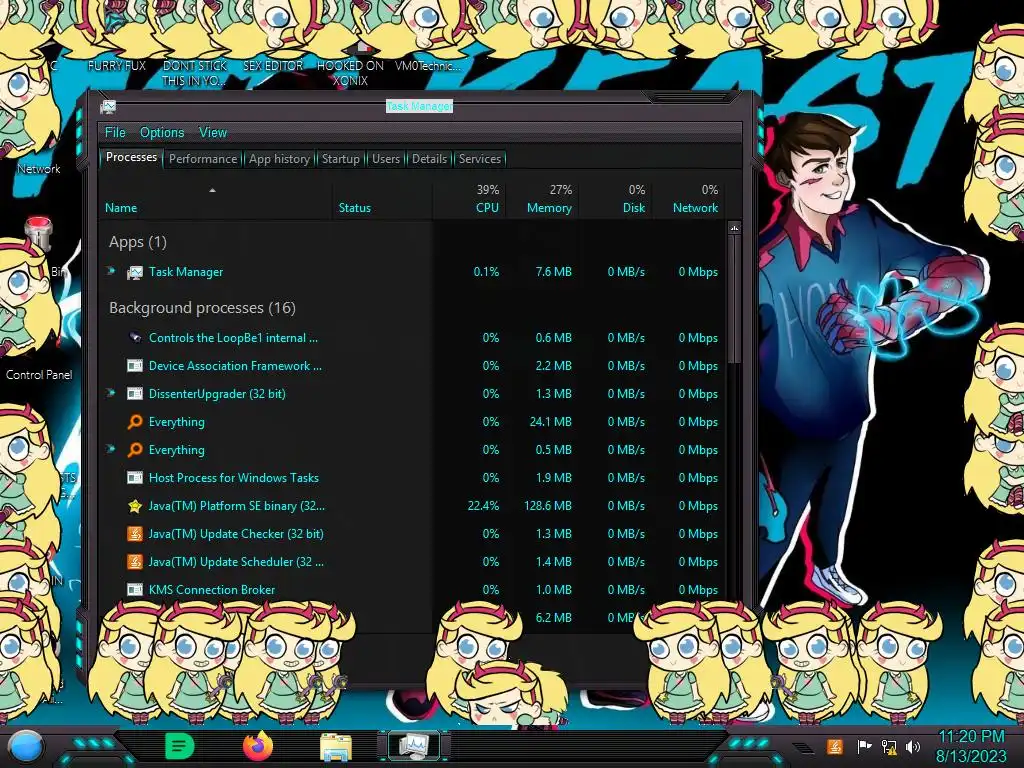The height and width of the screenshot is (768, 1024).
Task: Click the process list scrollbar up arrow
Action: (x=734, y=228)
